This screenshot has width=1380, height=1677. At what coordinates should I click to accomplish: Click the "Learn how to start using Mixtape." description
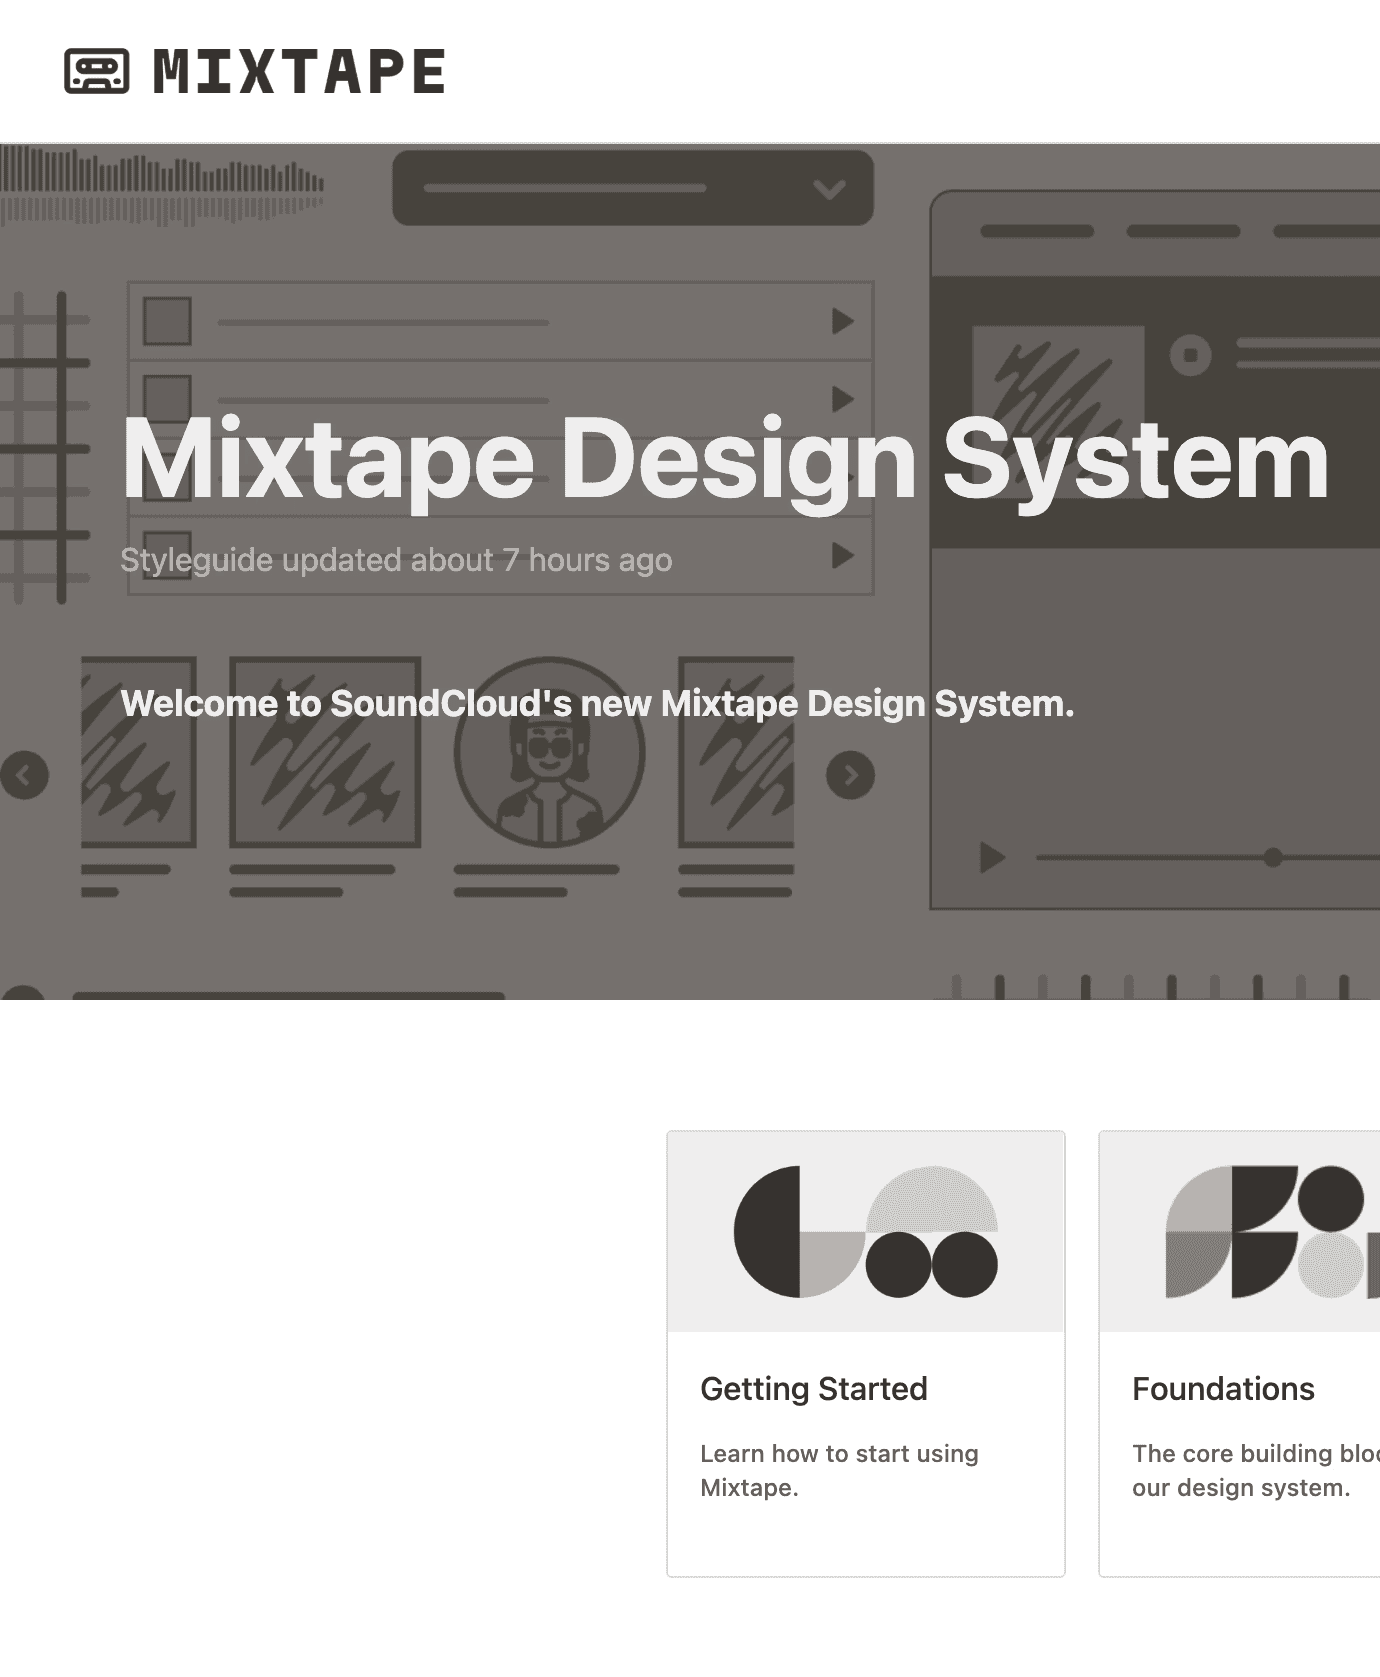coord(839,1470)
